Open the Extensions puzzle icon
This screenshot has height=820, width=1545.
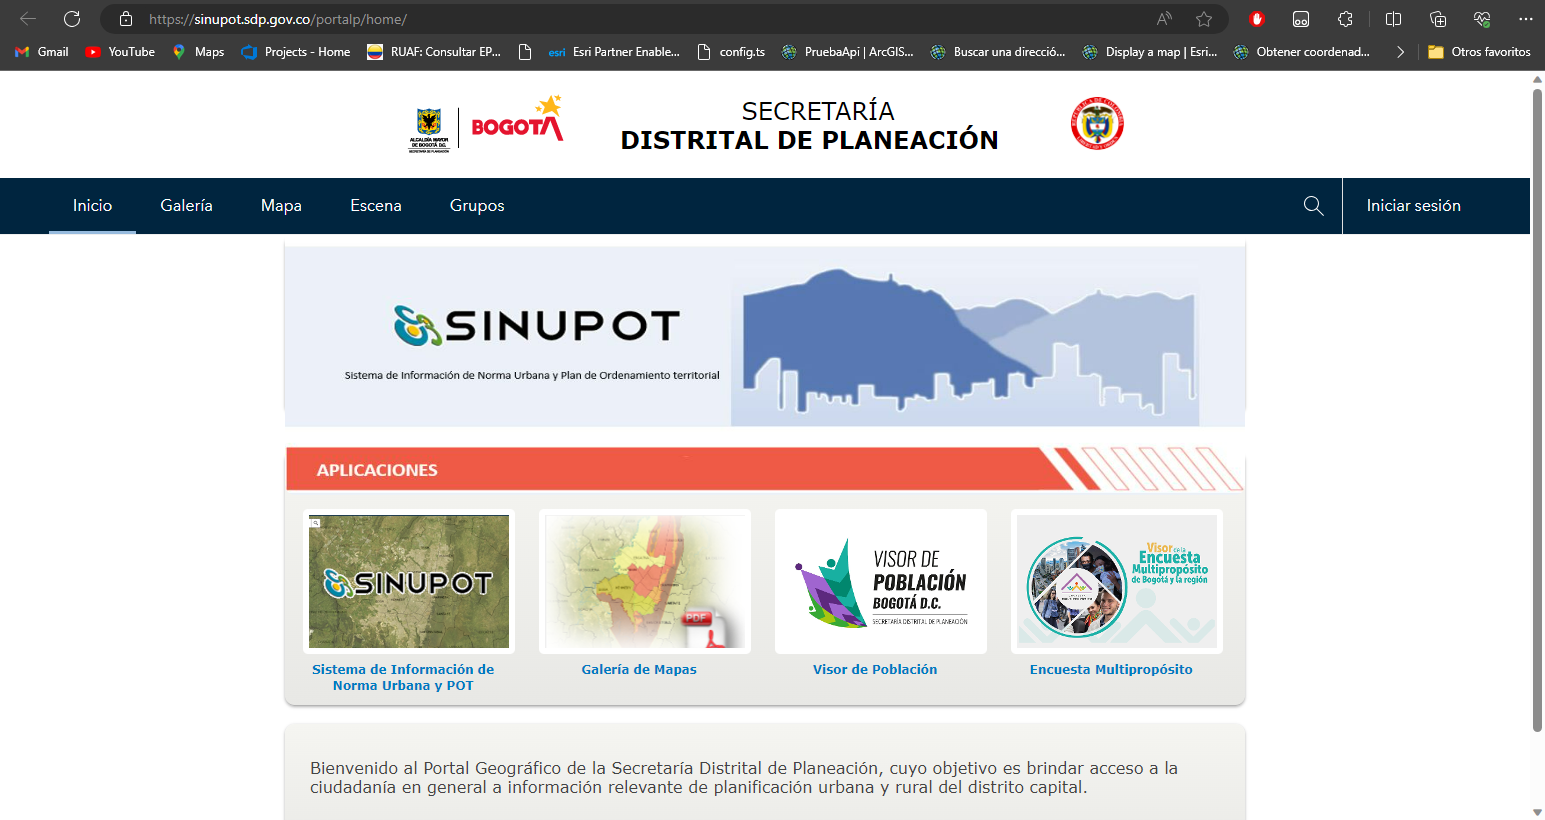[x=1345, y=19]
